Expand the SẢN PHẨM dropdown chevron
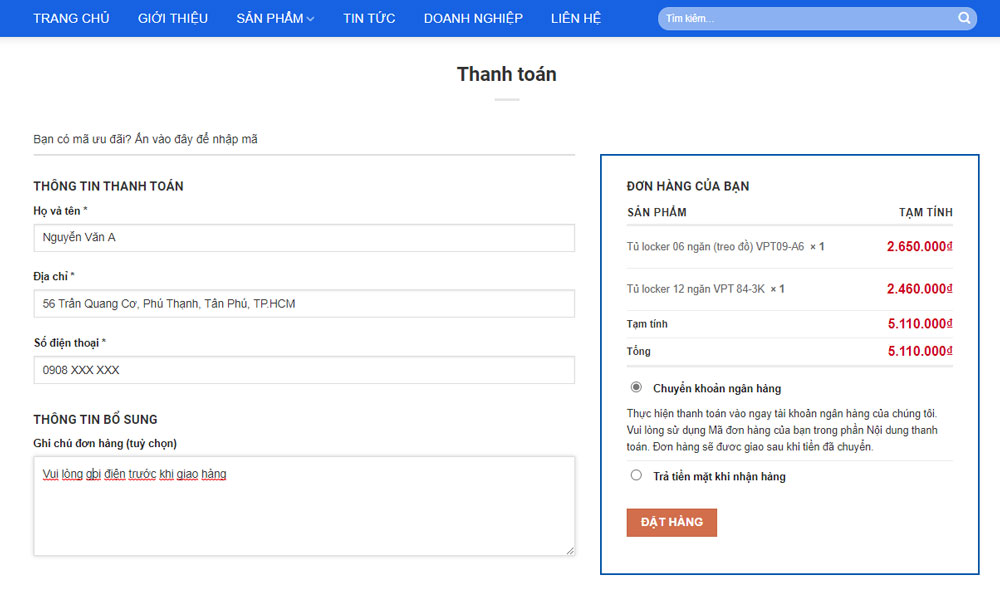Image resolution: width=1000 pixels, height=597 pixels. [x=311, y=19]
